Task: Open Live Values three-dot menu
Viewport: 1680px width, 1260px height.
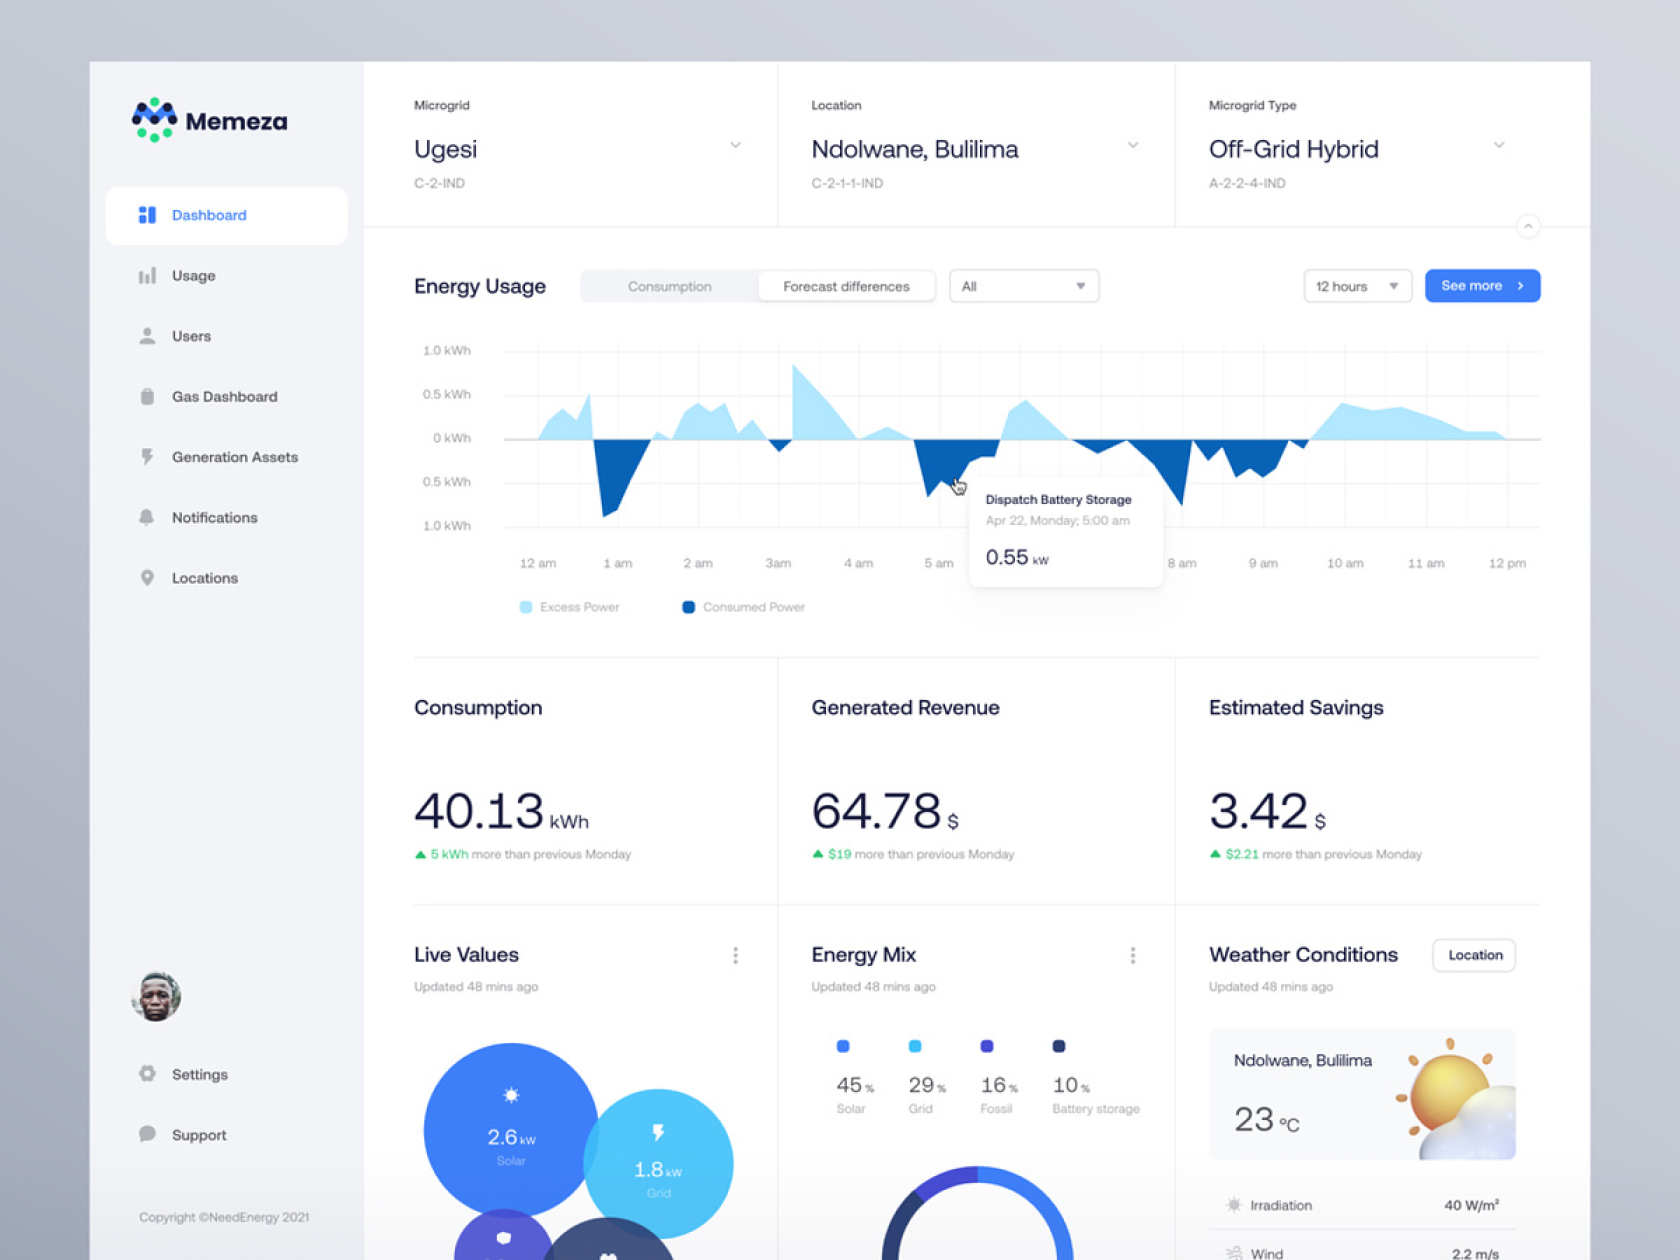Action: click(736, 955)
